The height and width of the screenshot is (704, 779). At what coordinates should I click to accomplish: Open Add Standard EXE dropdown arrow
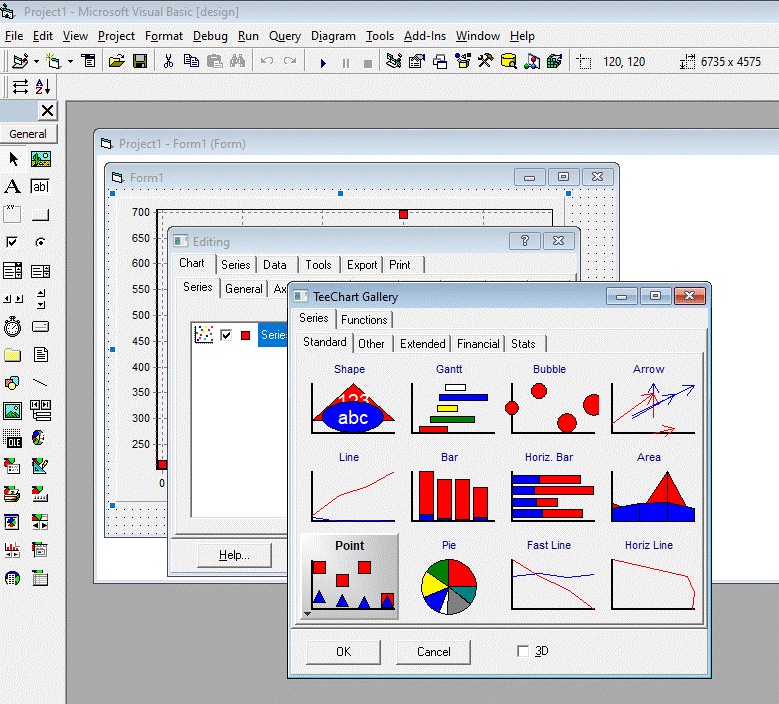point(36,62)
